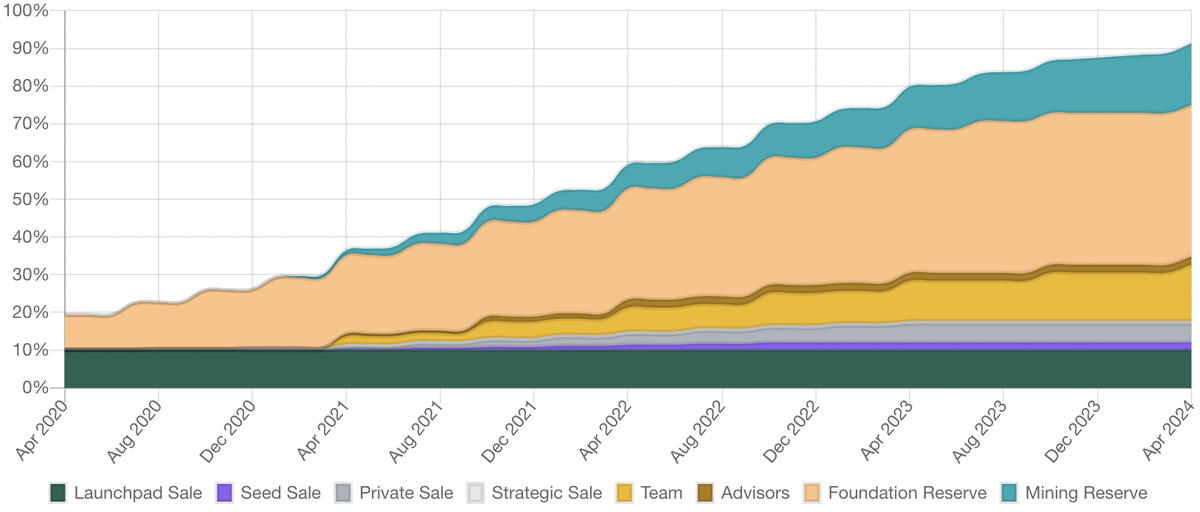1200x512 pixels.
Task: Click the Aug 2023 x-axis label
Action: click(x=982, y=426)
